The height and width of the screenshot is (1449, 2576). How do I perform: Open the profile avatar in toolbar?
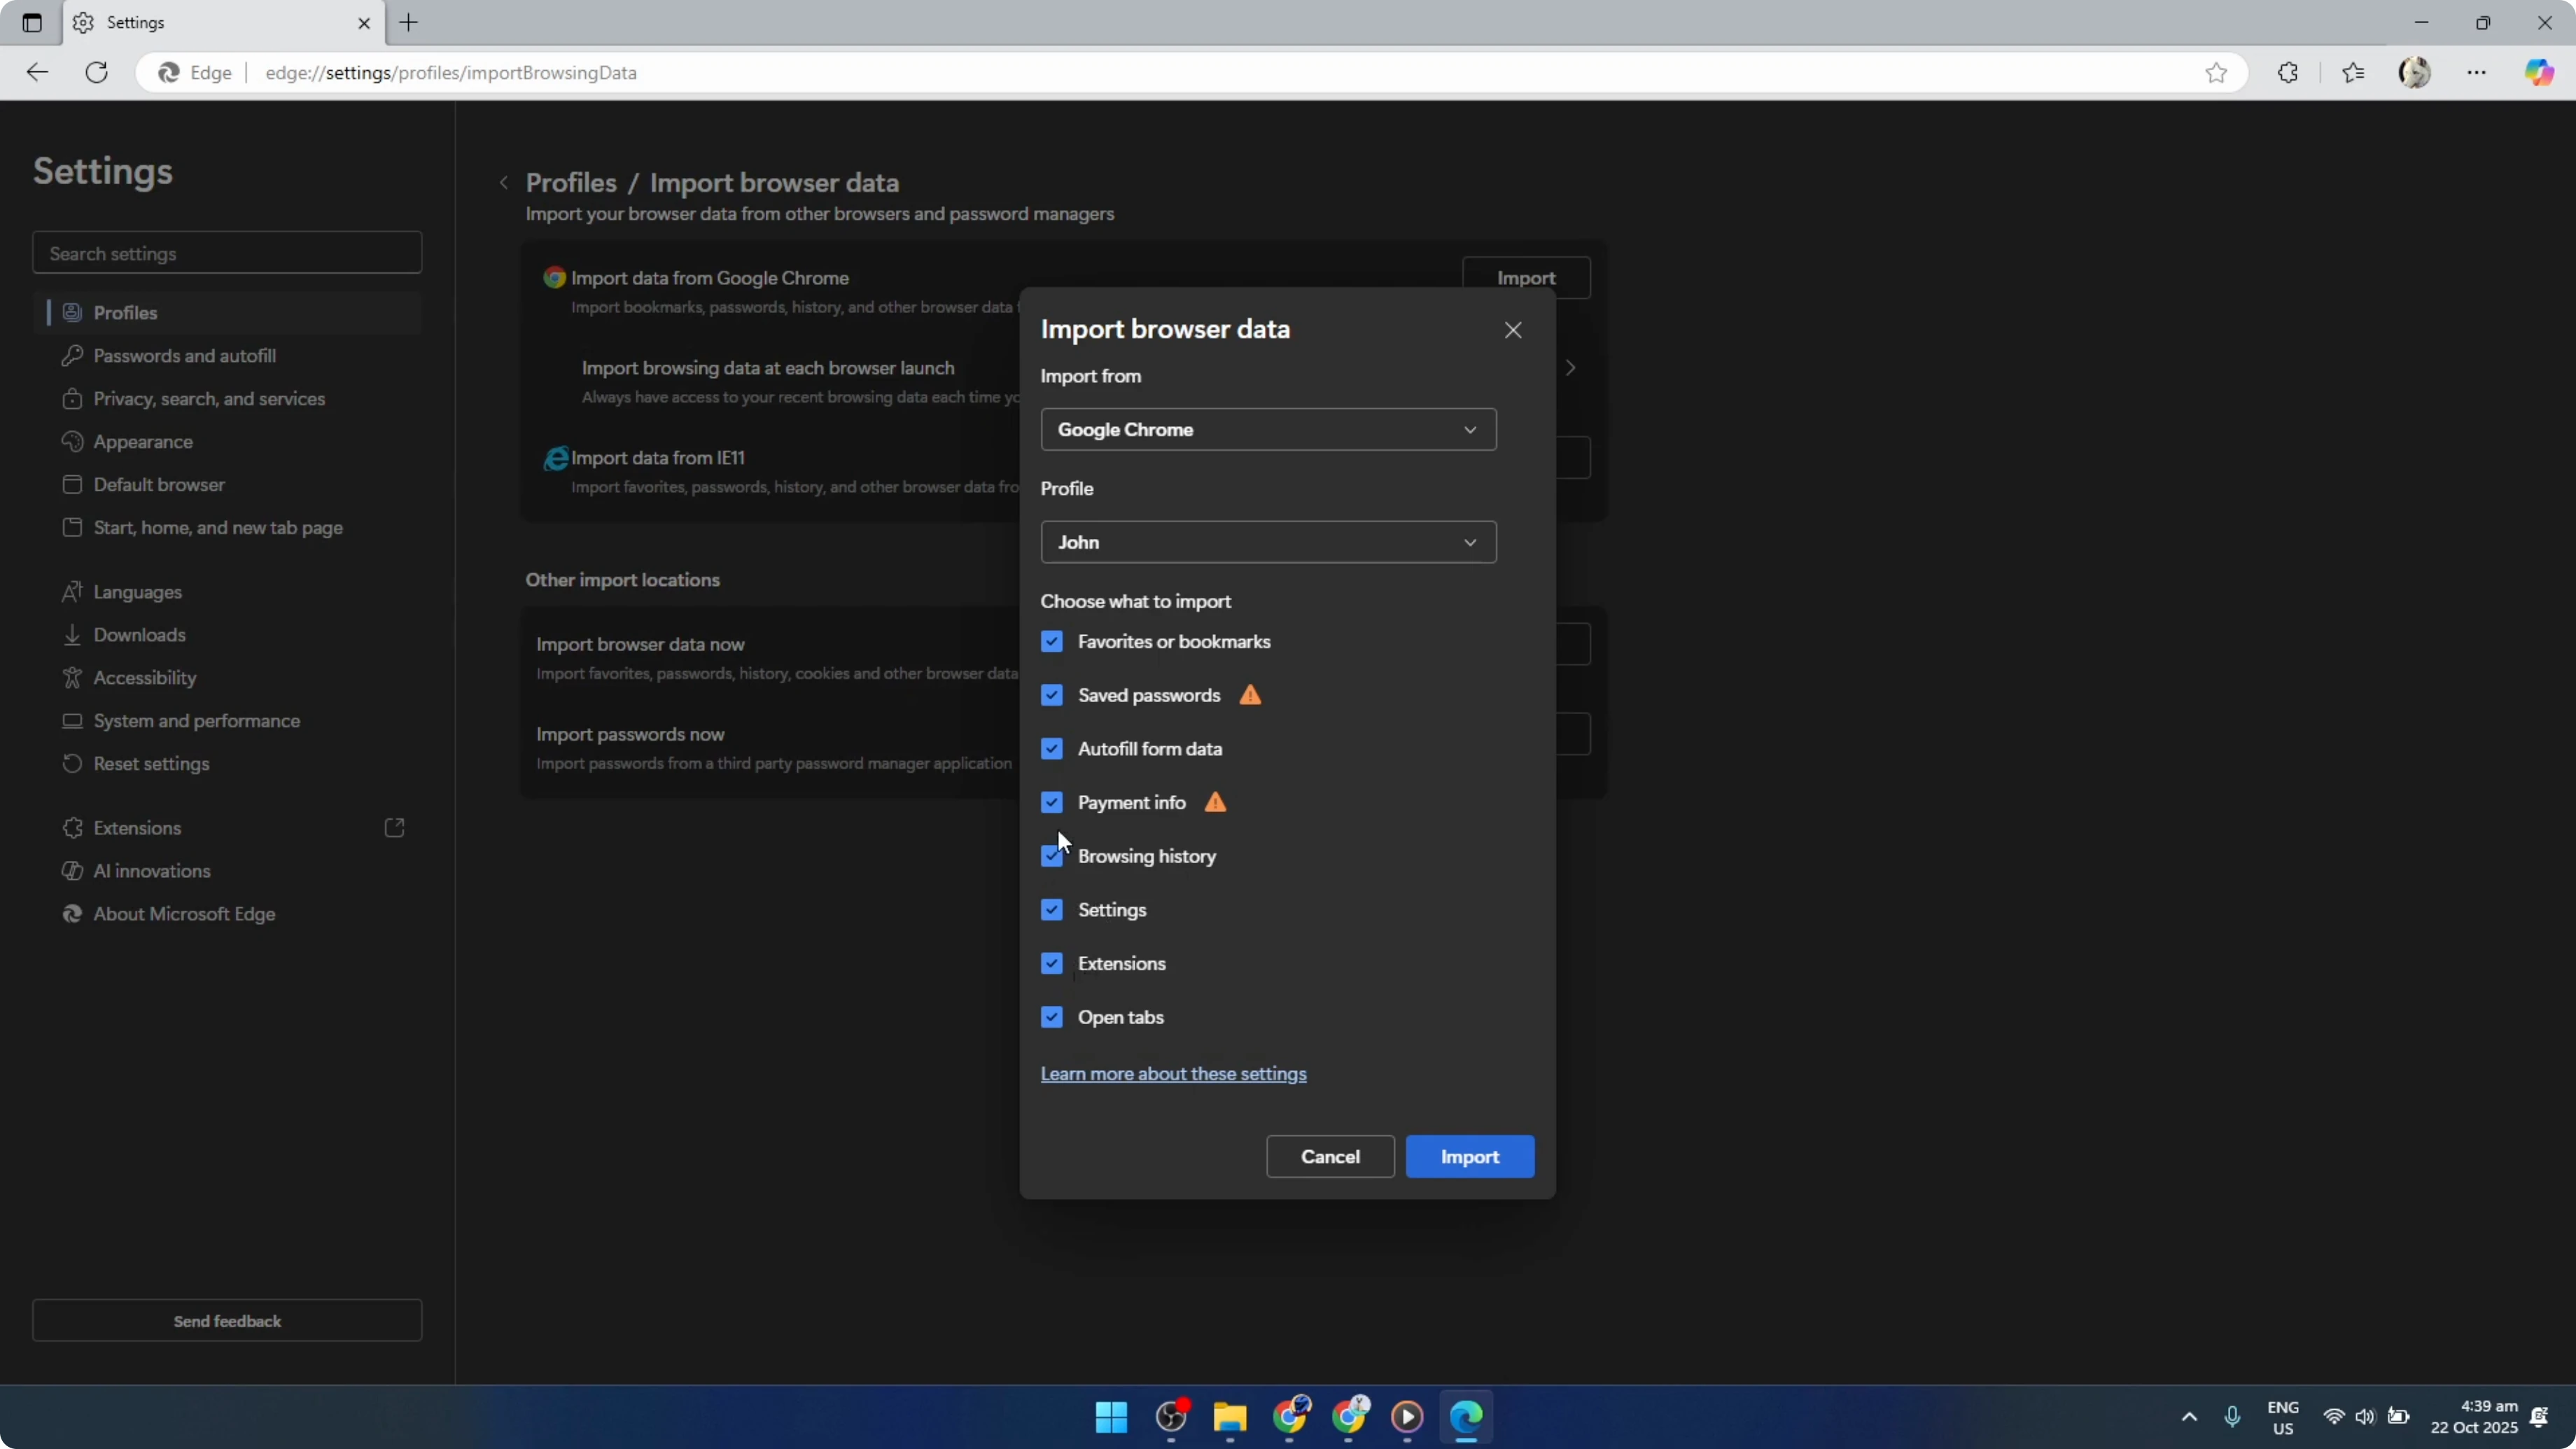tap(2415, 72)
